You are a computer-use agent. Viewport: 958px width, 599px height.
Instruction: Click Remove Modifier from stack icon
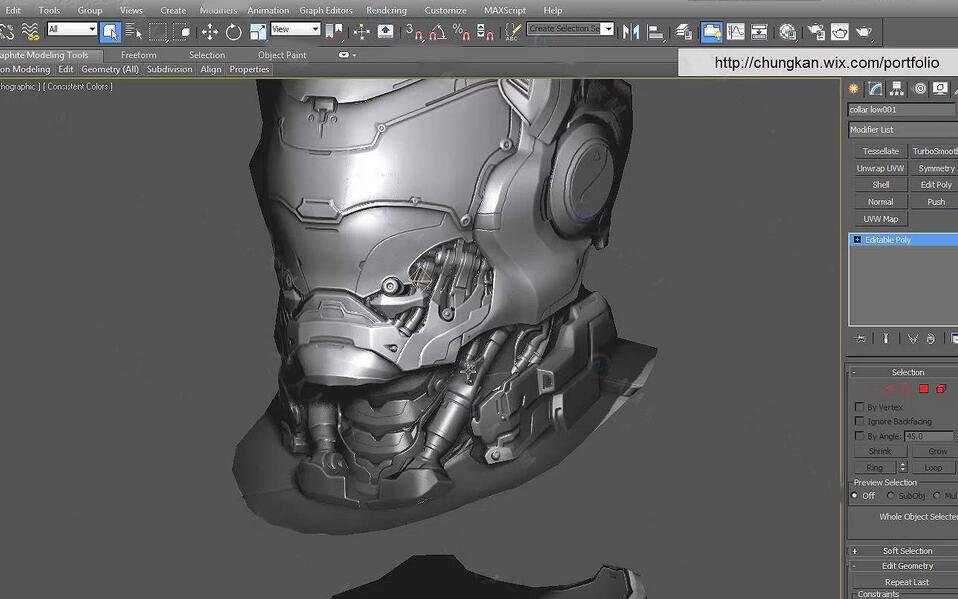tap(931, 338)
